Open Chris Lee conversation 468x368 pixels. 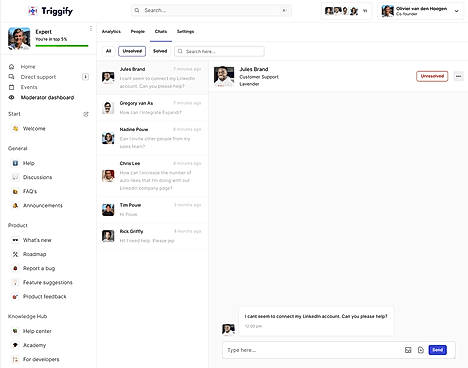coord(153,176)
